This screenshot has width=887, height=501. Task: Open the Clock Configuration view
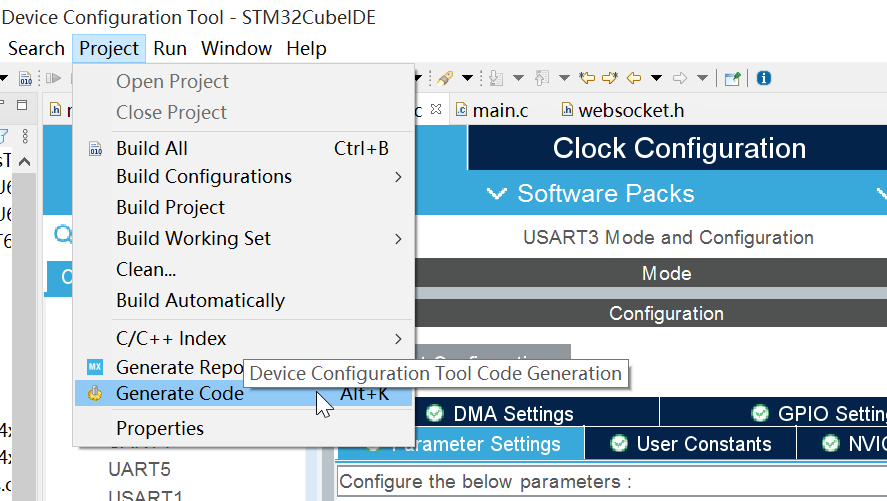tap(679, 149)
